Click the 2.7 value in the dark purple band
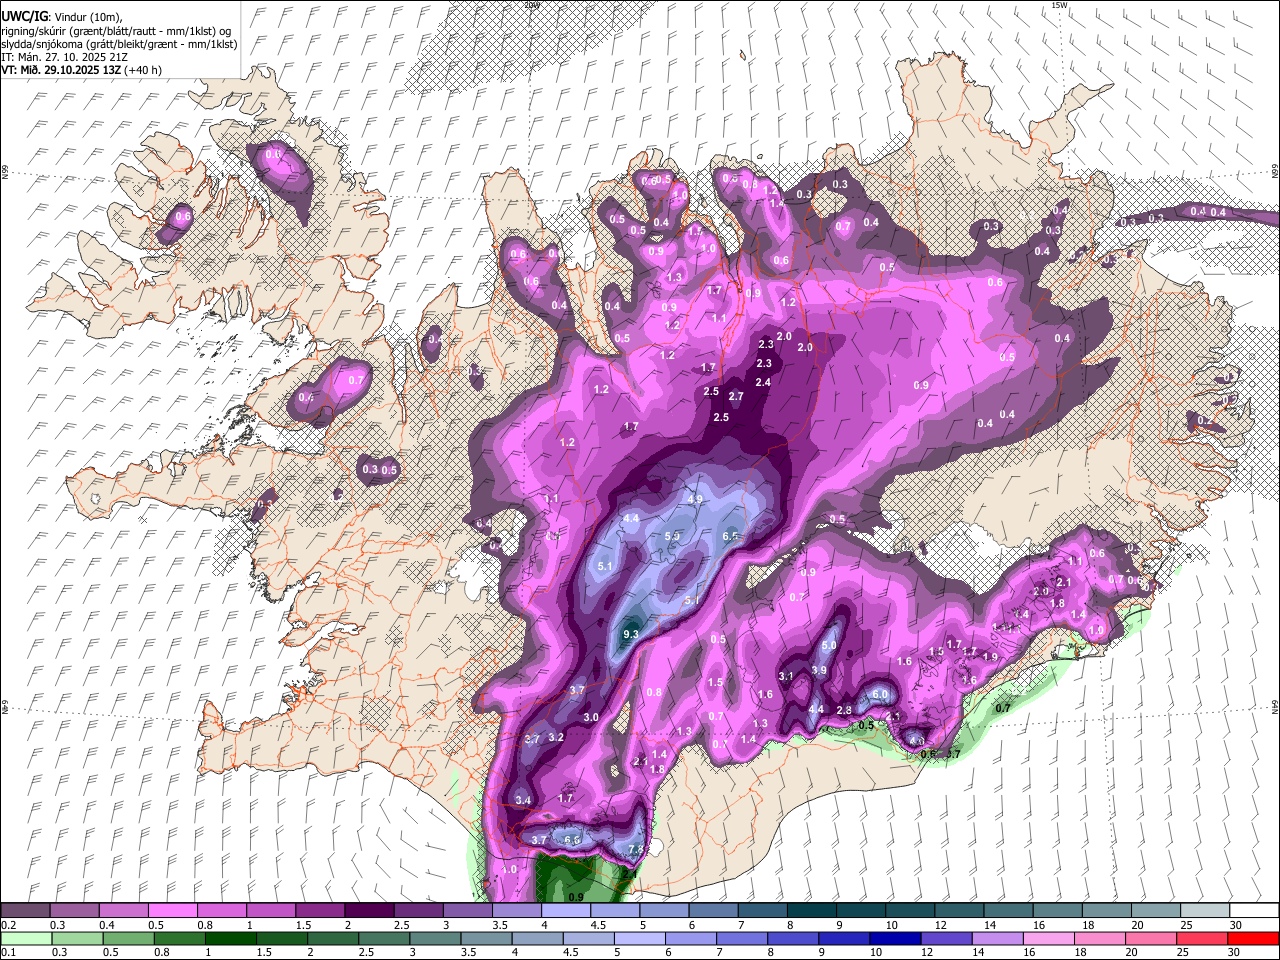Screen dimensions: 1280x960 [736, 397]
